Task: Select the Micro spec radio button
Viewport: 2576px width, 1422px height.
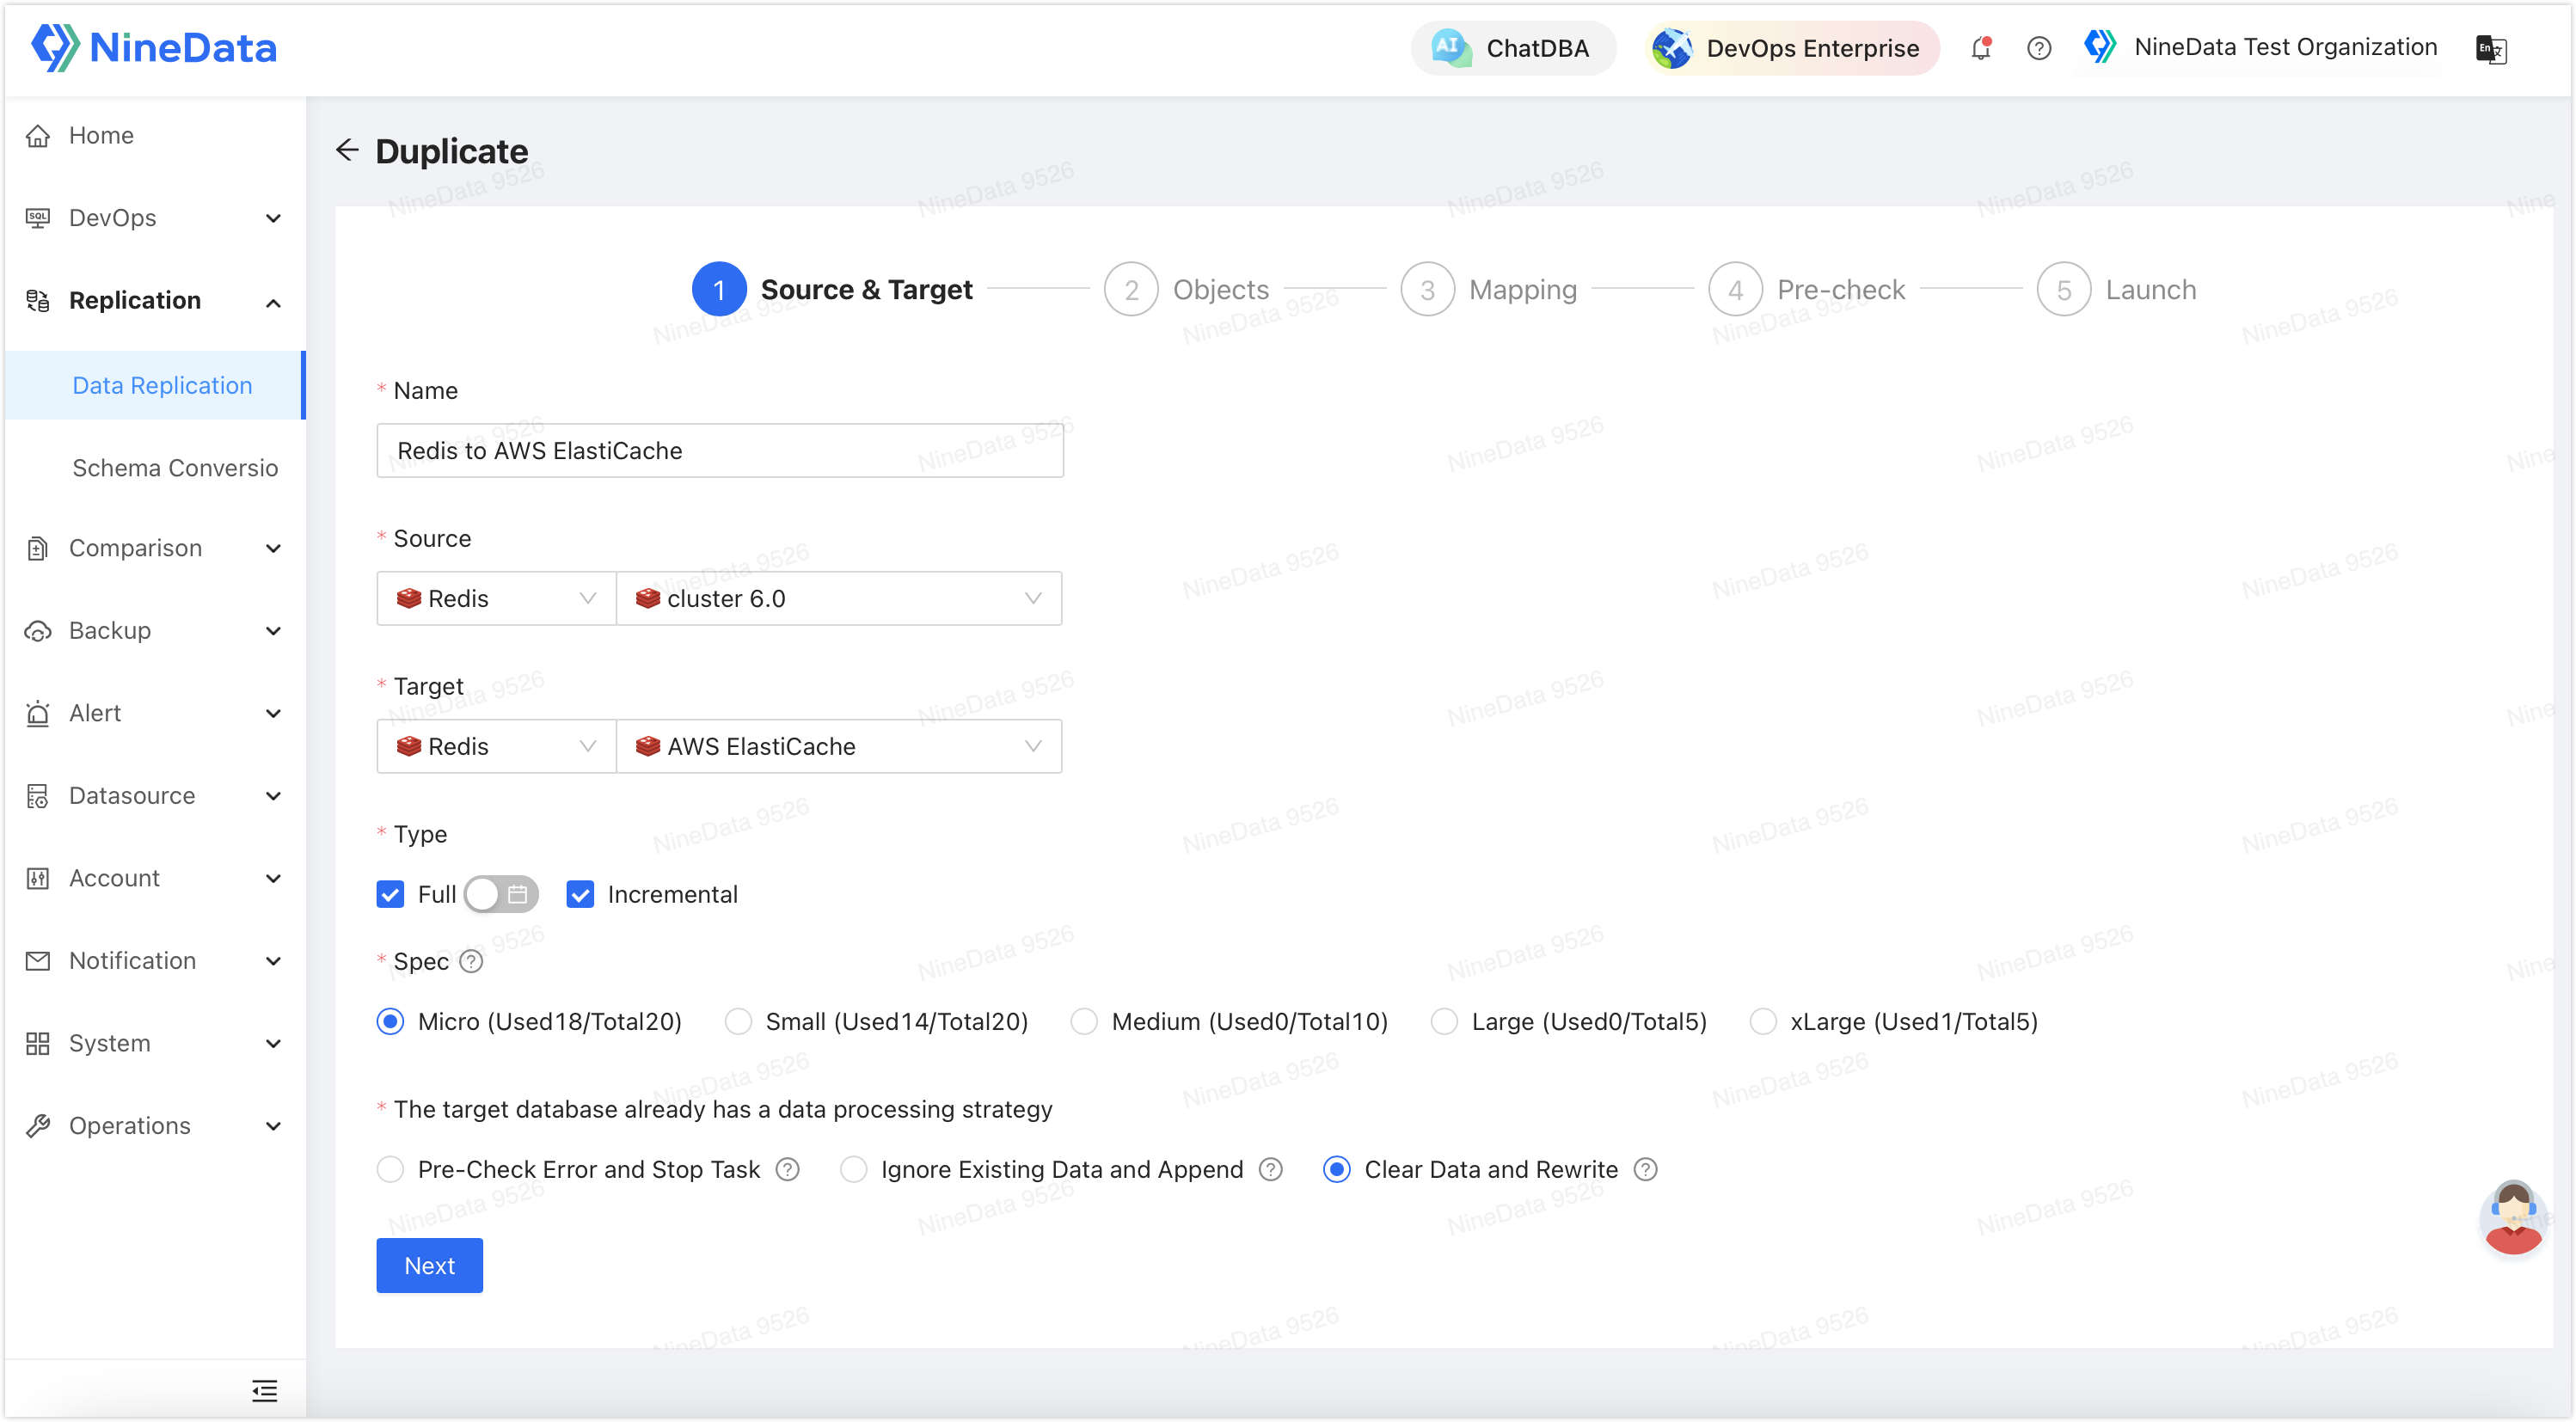Action: [390, 1022]
